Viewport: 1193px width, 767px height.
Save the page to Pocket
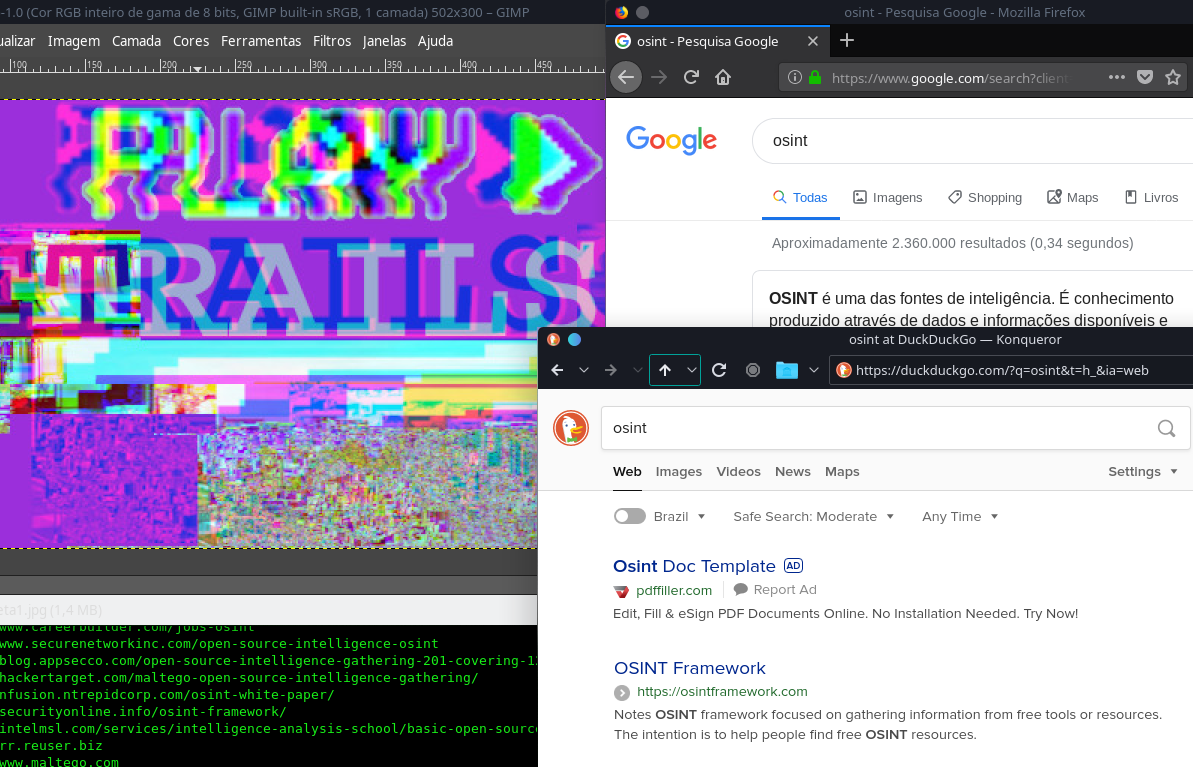click(x=1145, y=77)
